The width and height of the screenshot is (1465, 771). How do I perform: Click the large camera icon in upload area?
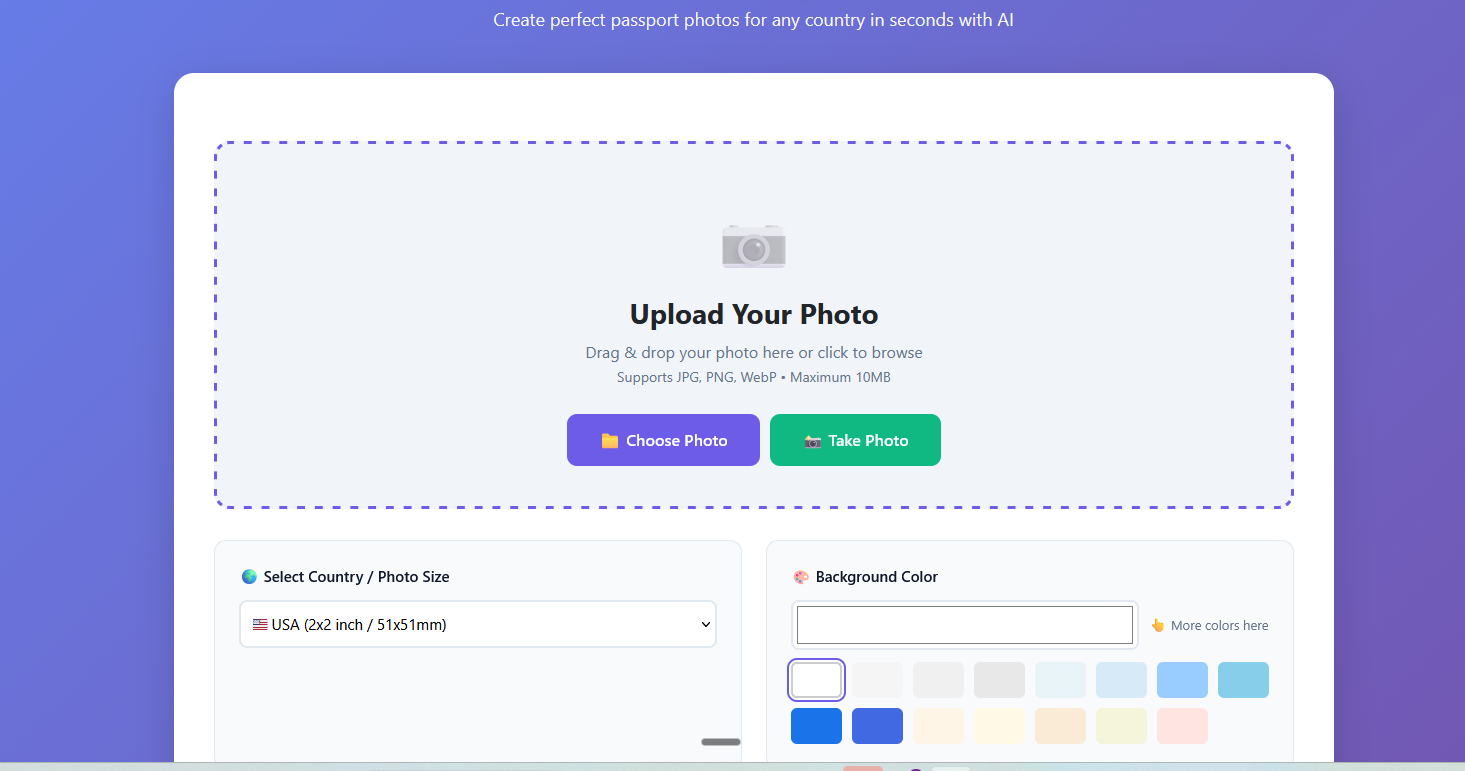tap(753, 245)
